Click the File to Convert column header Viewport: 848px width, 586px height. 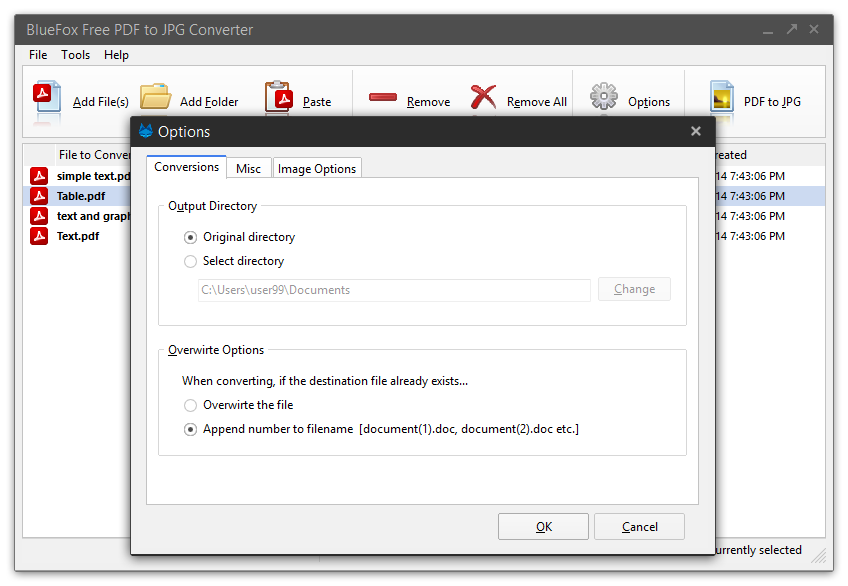tap(94, 155)
